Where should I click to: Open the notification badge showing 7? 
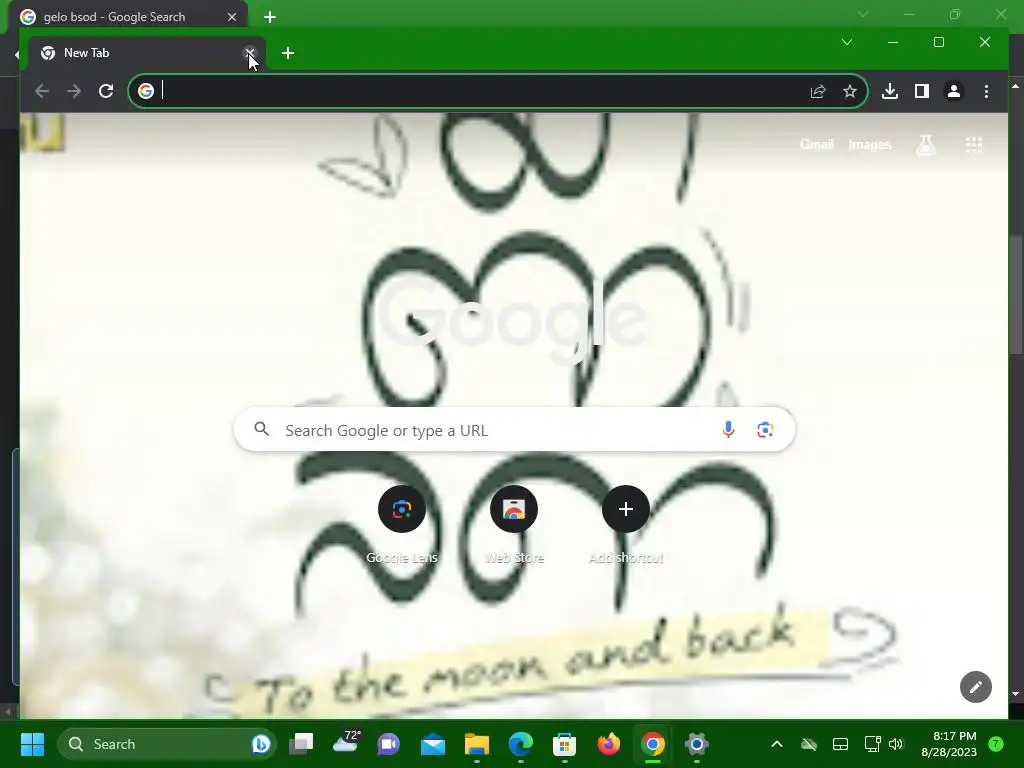(x=996, y=744)
